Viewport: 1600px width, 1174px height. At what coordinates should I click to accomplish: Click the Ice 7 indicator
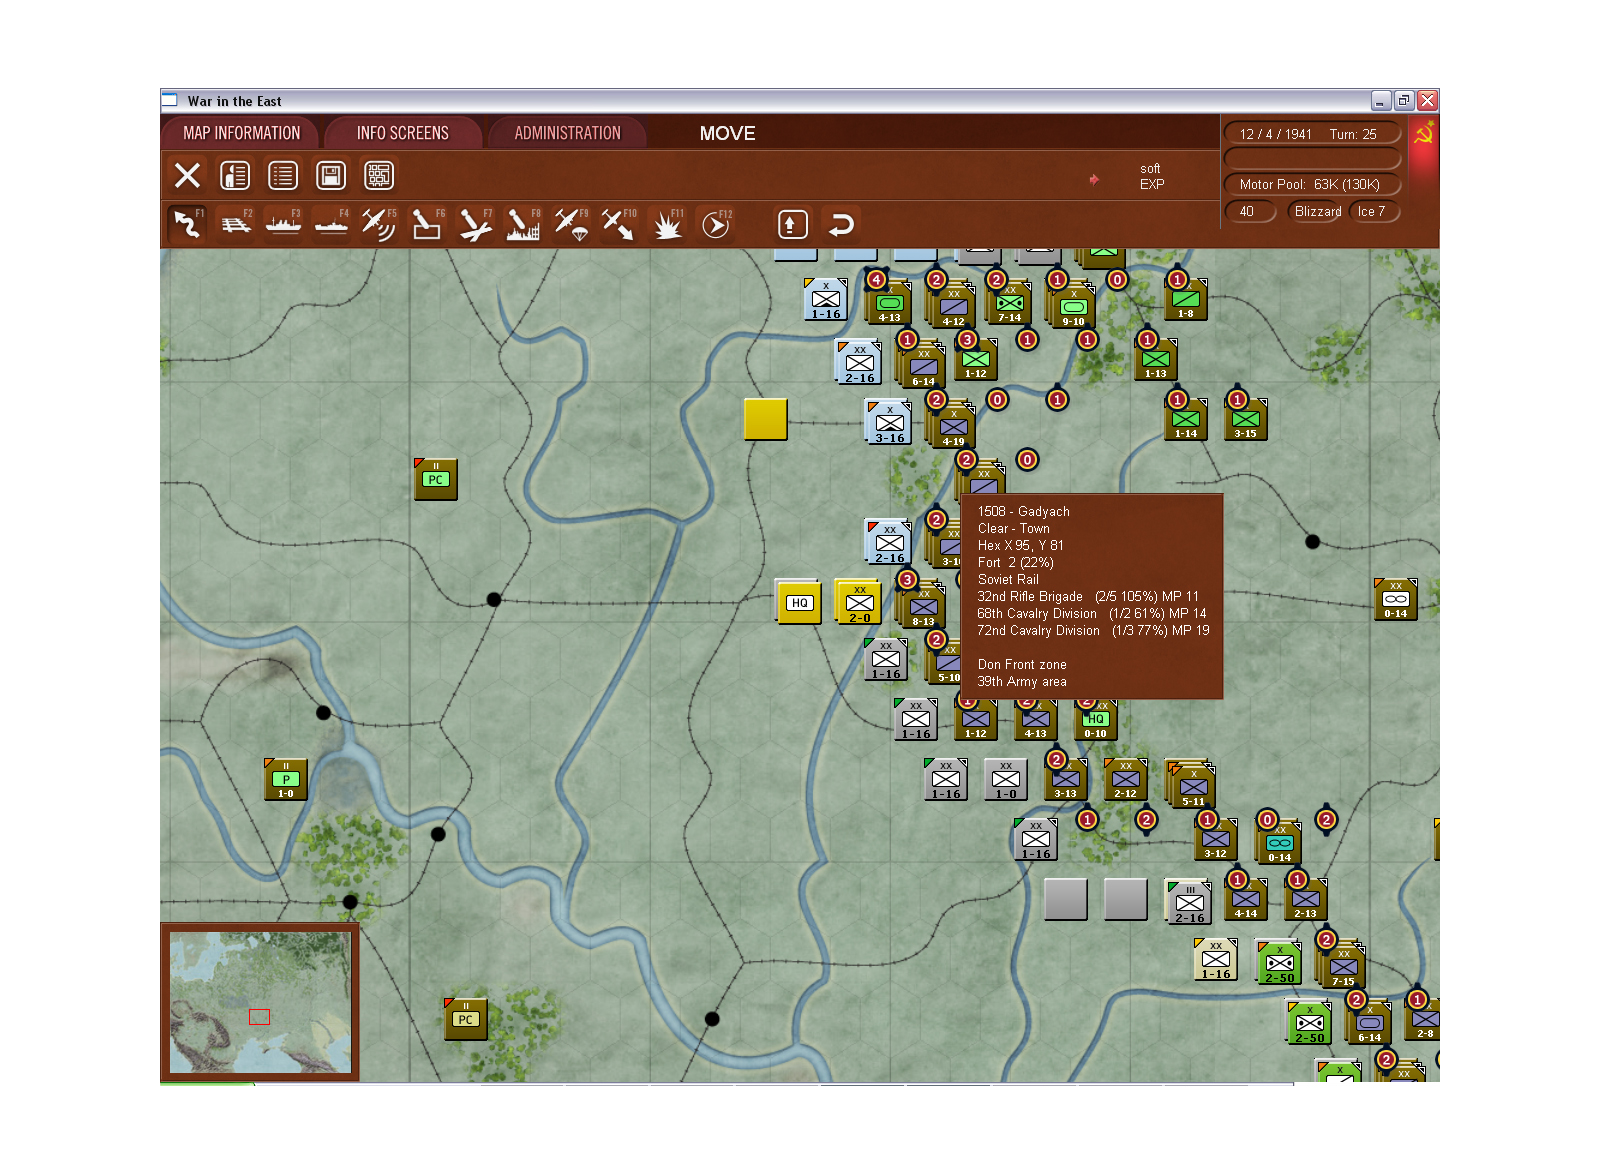[x=1373, y=211]
